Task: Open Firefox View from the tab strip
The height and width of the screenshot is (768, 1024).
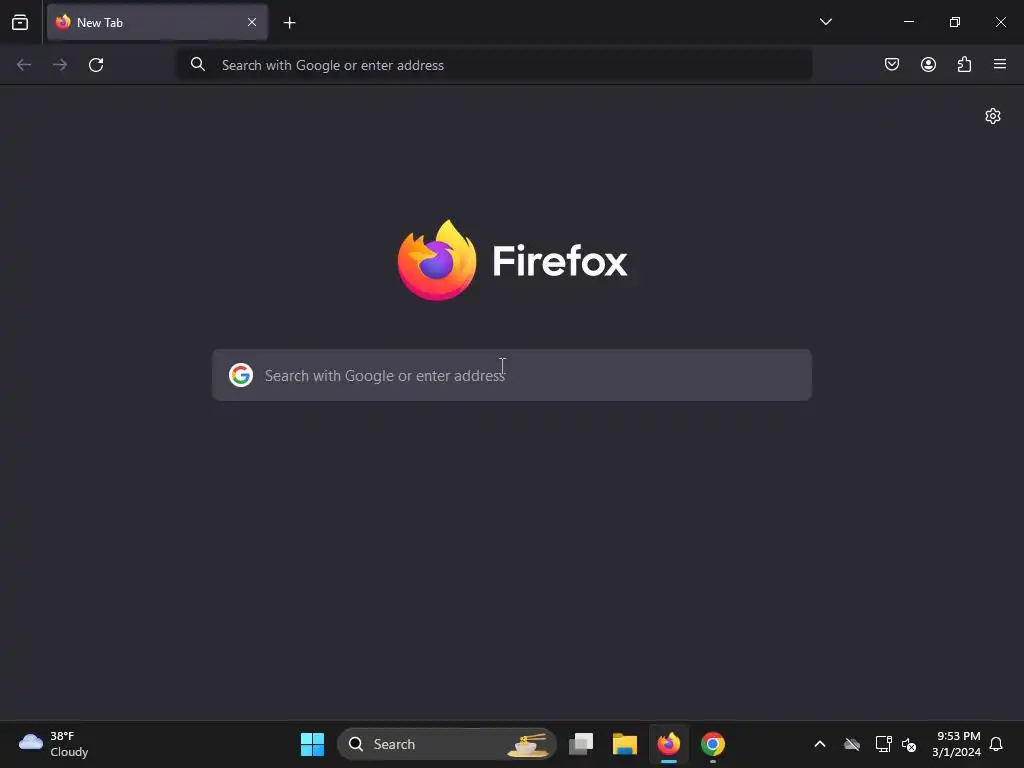Action: click(20, 22)
